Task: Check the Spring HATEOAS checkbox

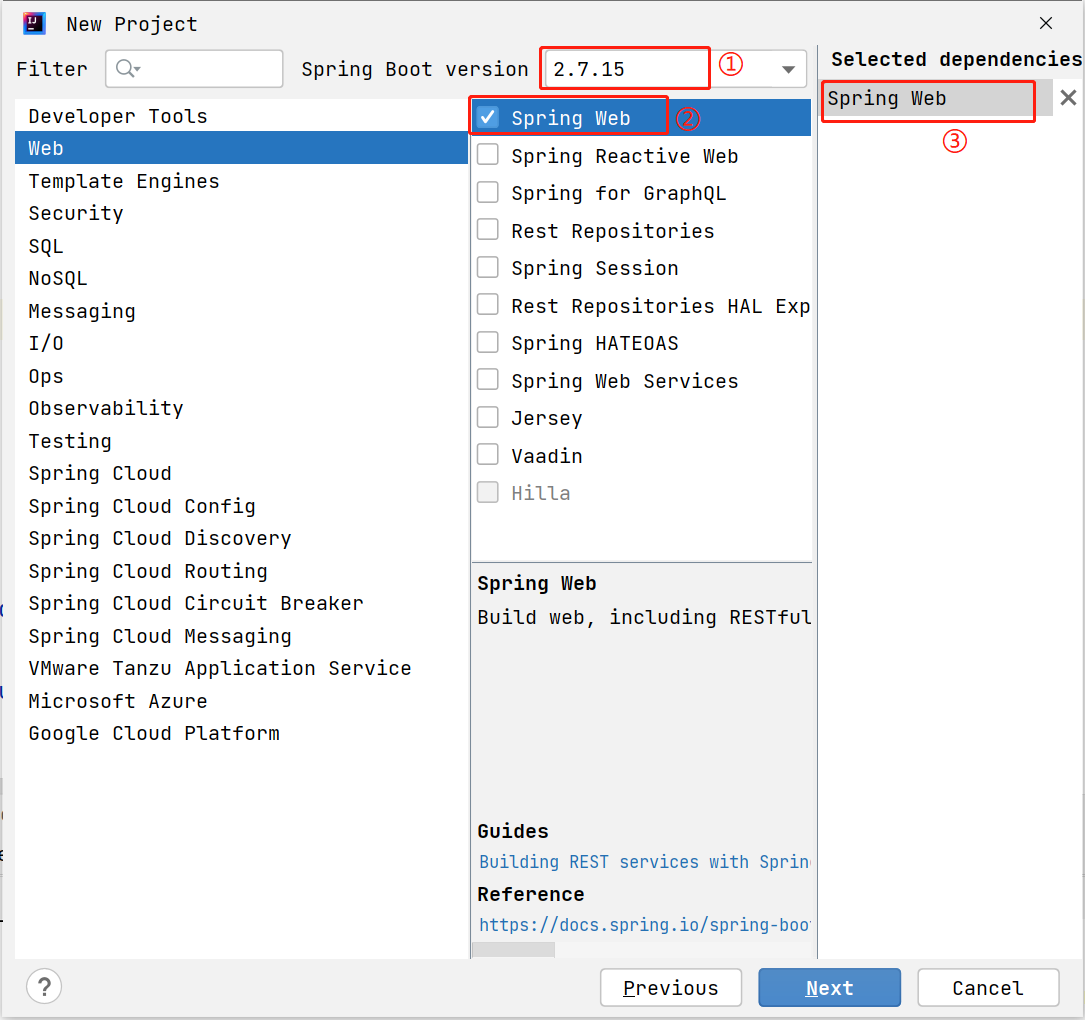Action: click(488, 342)
